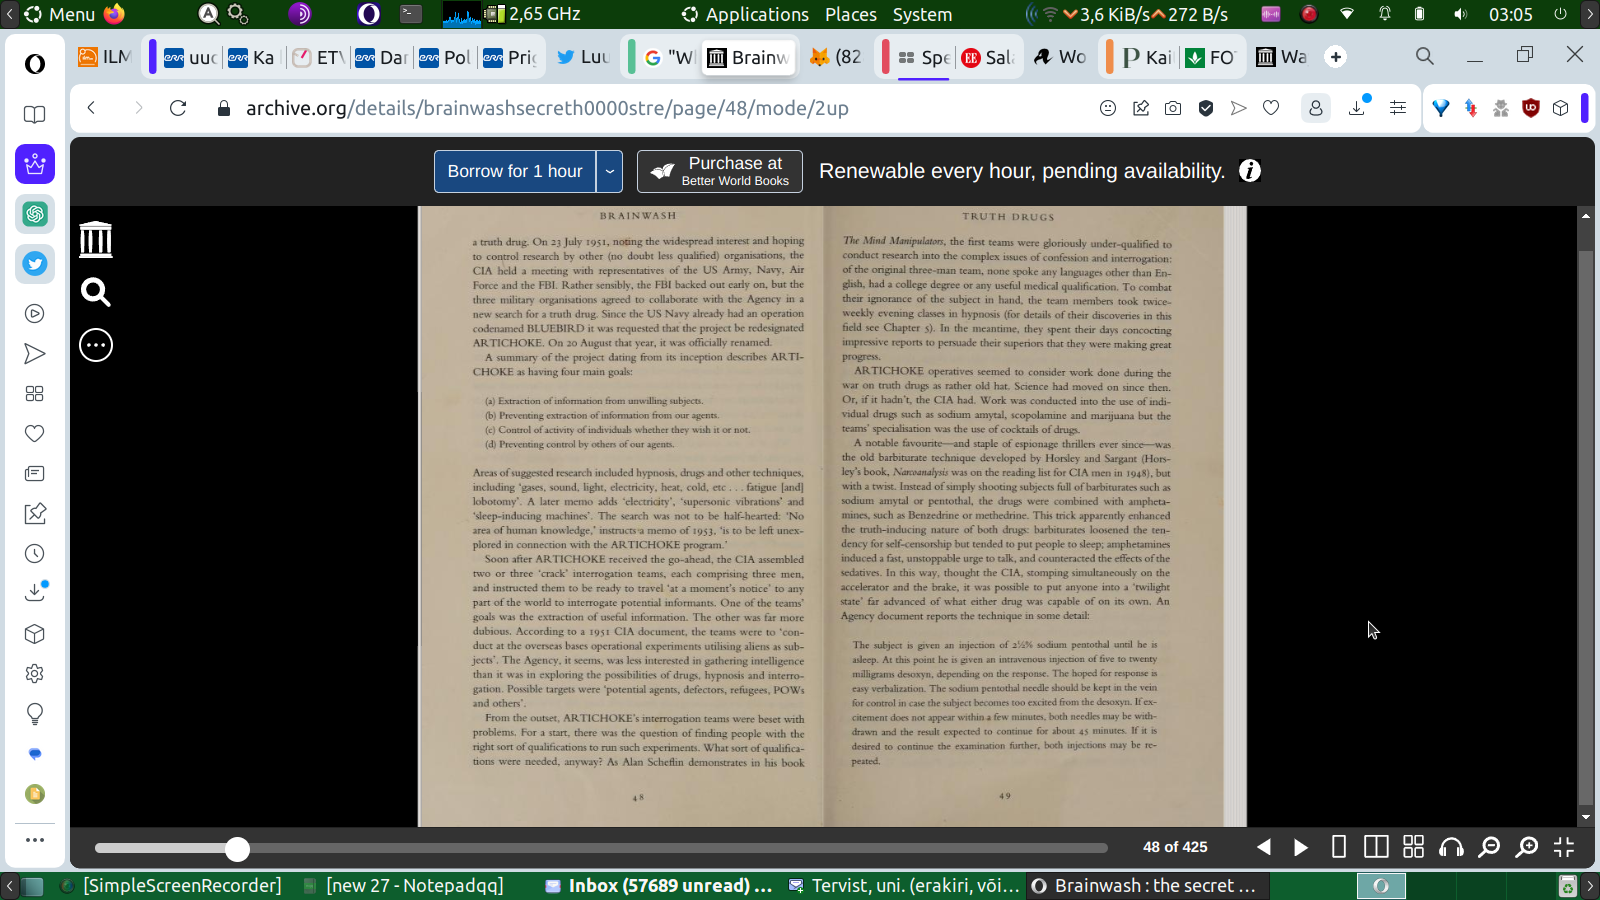
Task: Open the Aria AI sidebar panel
Action: 35,164
